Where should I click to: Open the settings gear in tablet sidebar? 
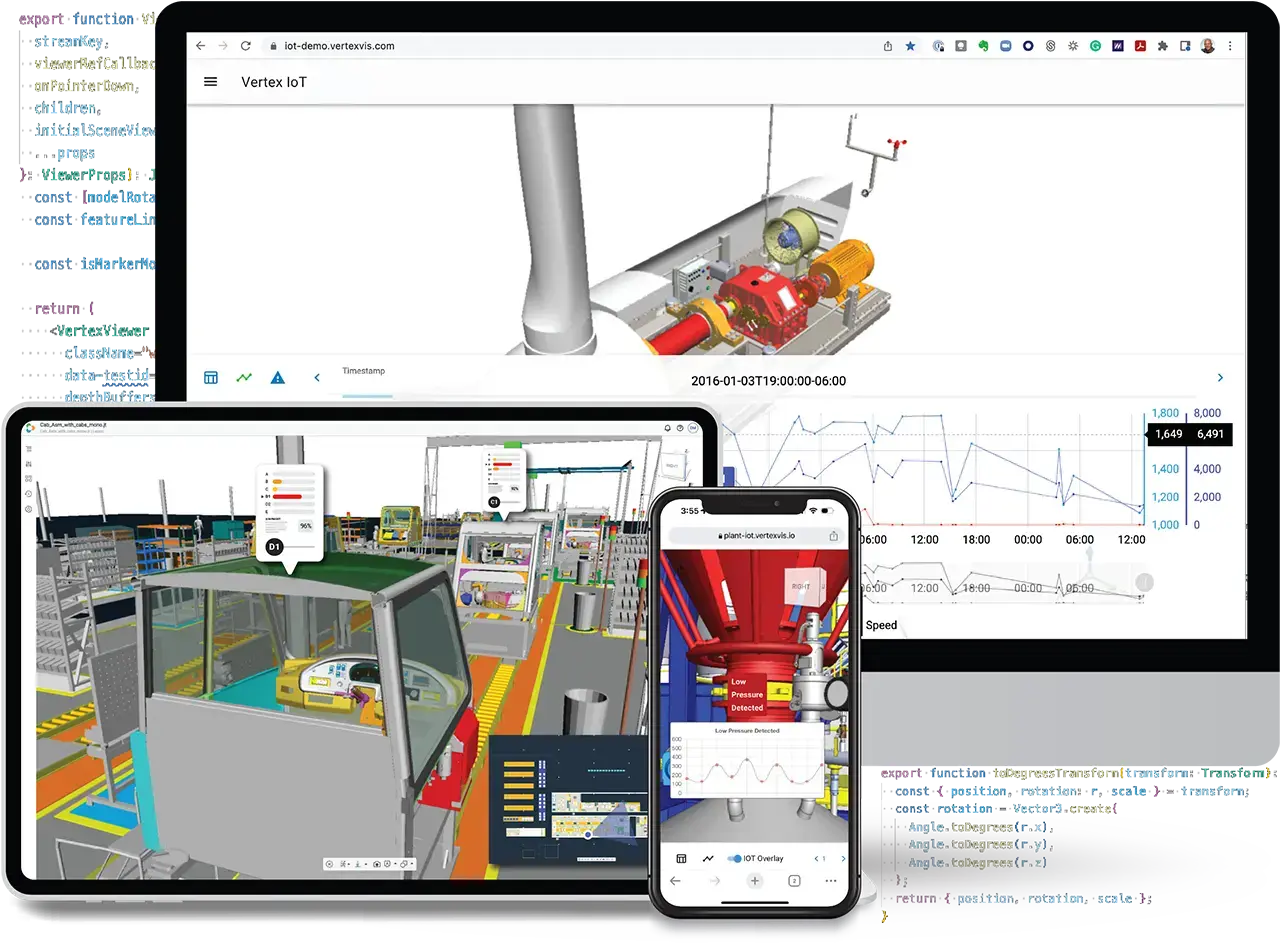[28, 509]
